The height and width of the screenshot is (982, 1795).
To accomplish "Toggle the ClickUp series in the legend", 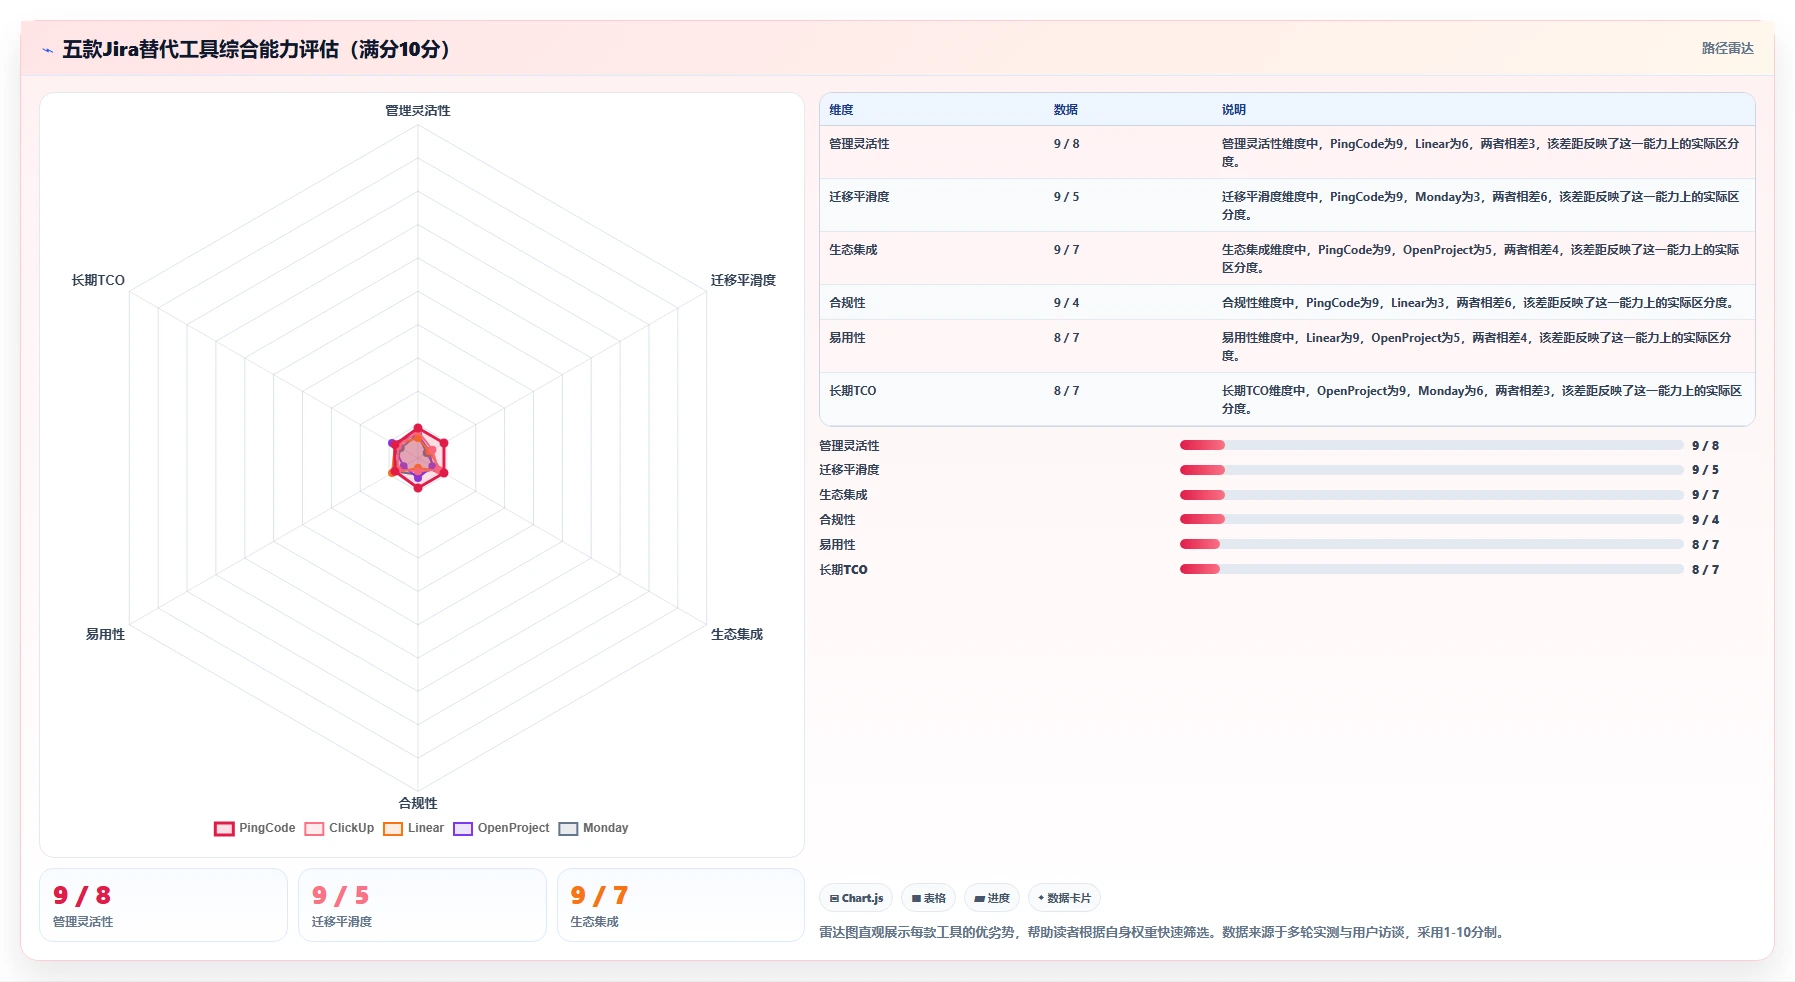I will pos(339,828).
